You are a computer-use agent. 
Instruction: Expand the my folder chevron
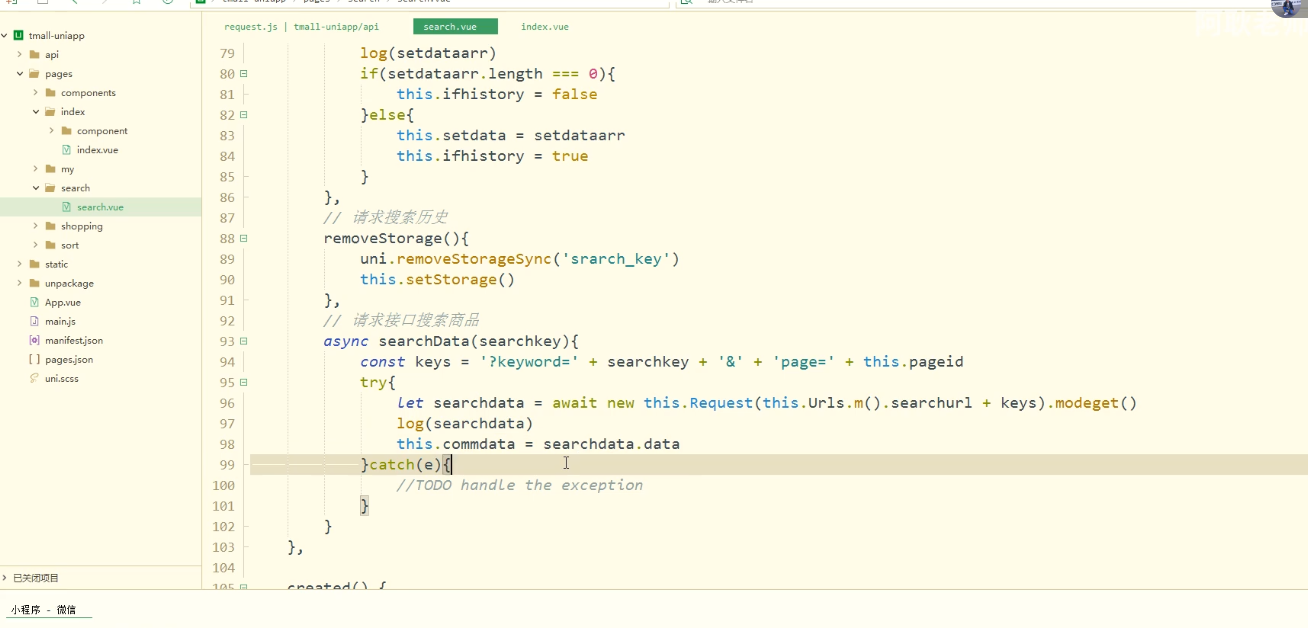[36, 169]
